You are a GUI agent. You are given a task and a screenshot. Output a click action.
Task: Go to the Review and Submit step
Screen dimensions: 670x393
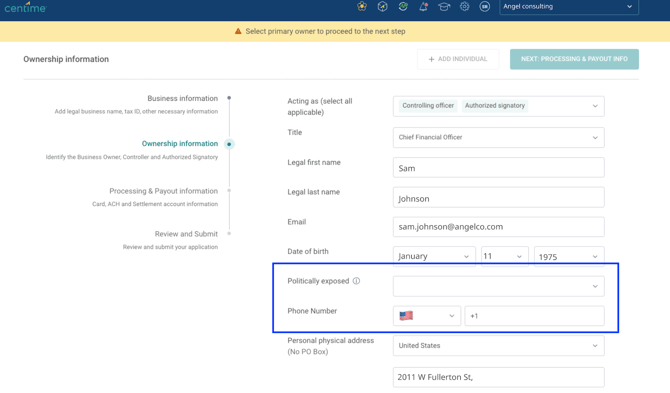pyautogui.click(x=186, y=234)
